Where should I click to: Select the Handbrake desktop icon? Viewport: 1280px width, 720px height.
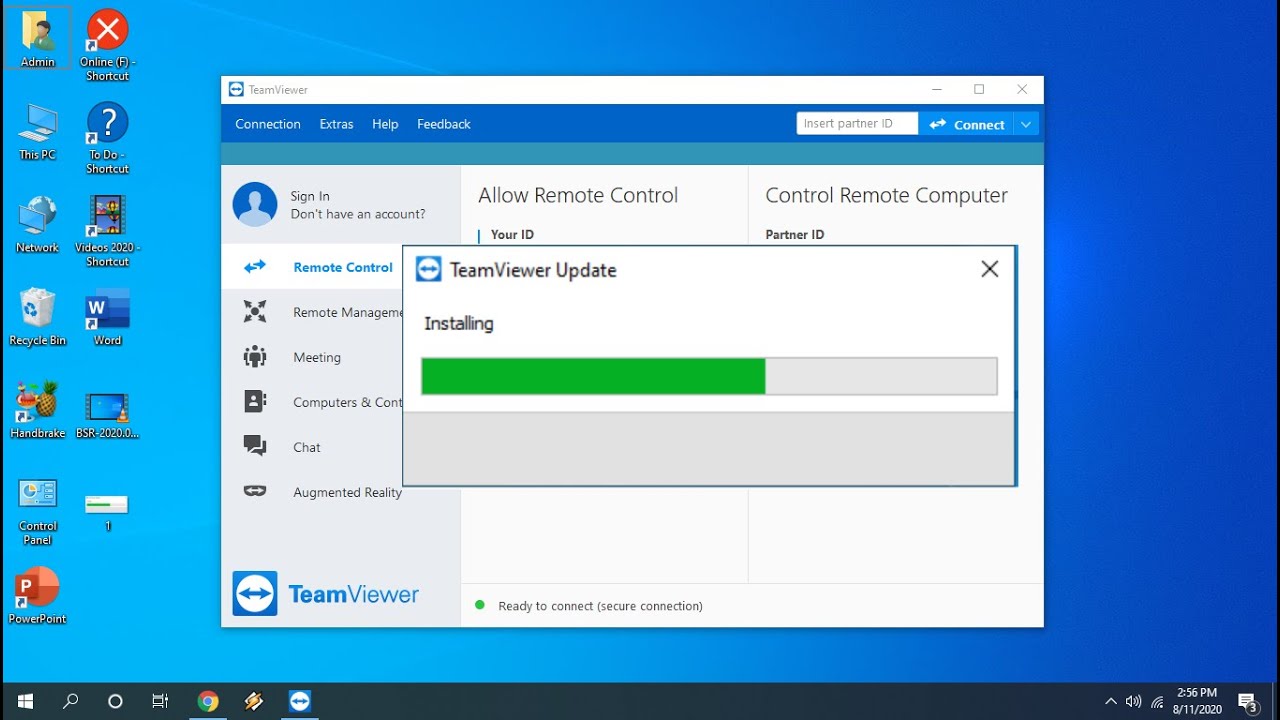[x=38, y=410]
